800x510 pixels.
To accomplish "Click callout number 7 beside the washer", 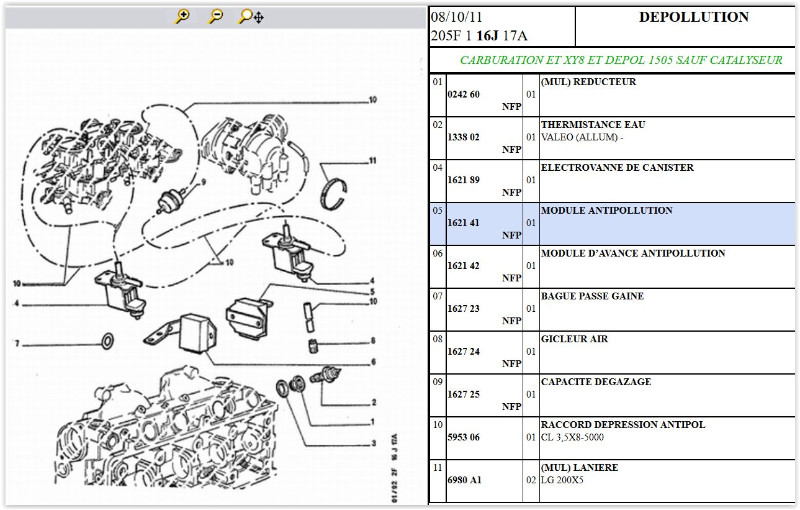I will 15,344.
